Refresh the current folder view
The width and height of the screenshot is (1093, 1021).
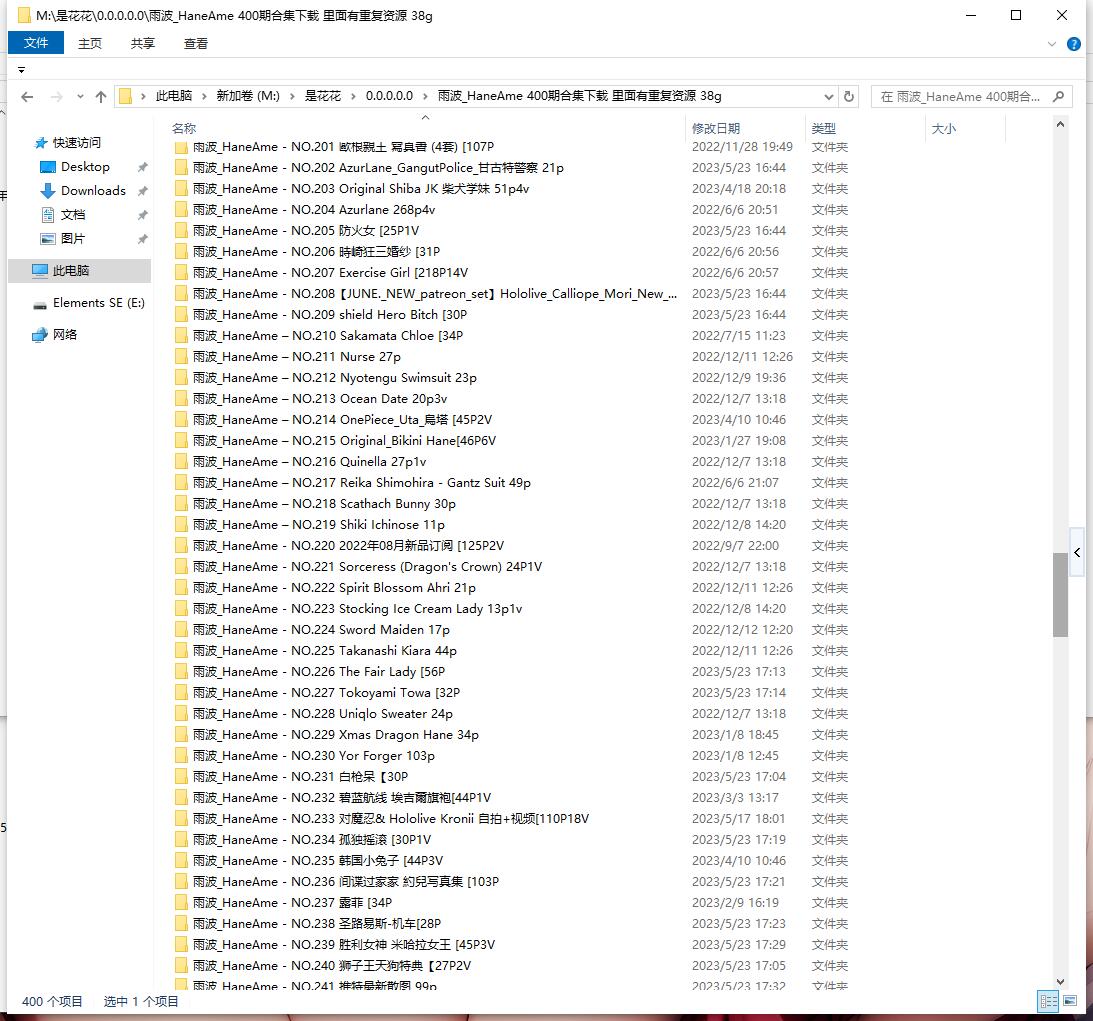(x=848, y=96)
